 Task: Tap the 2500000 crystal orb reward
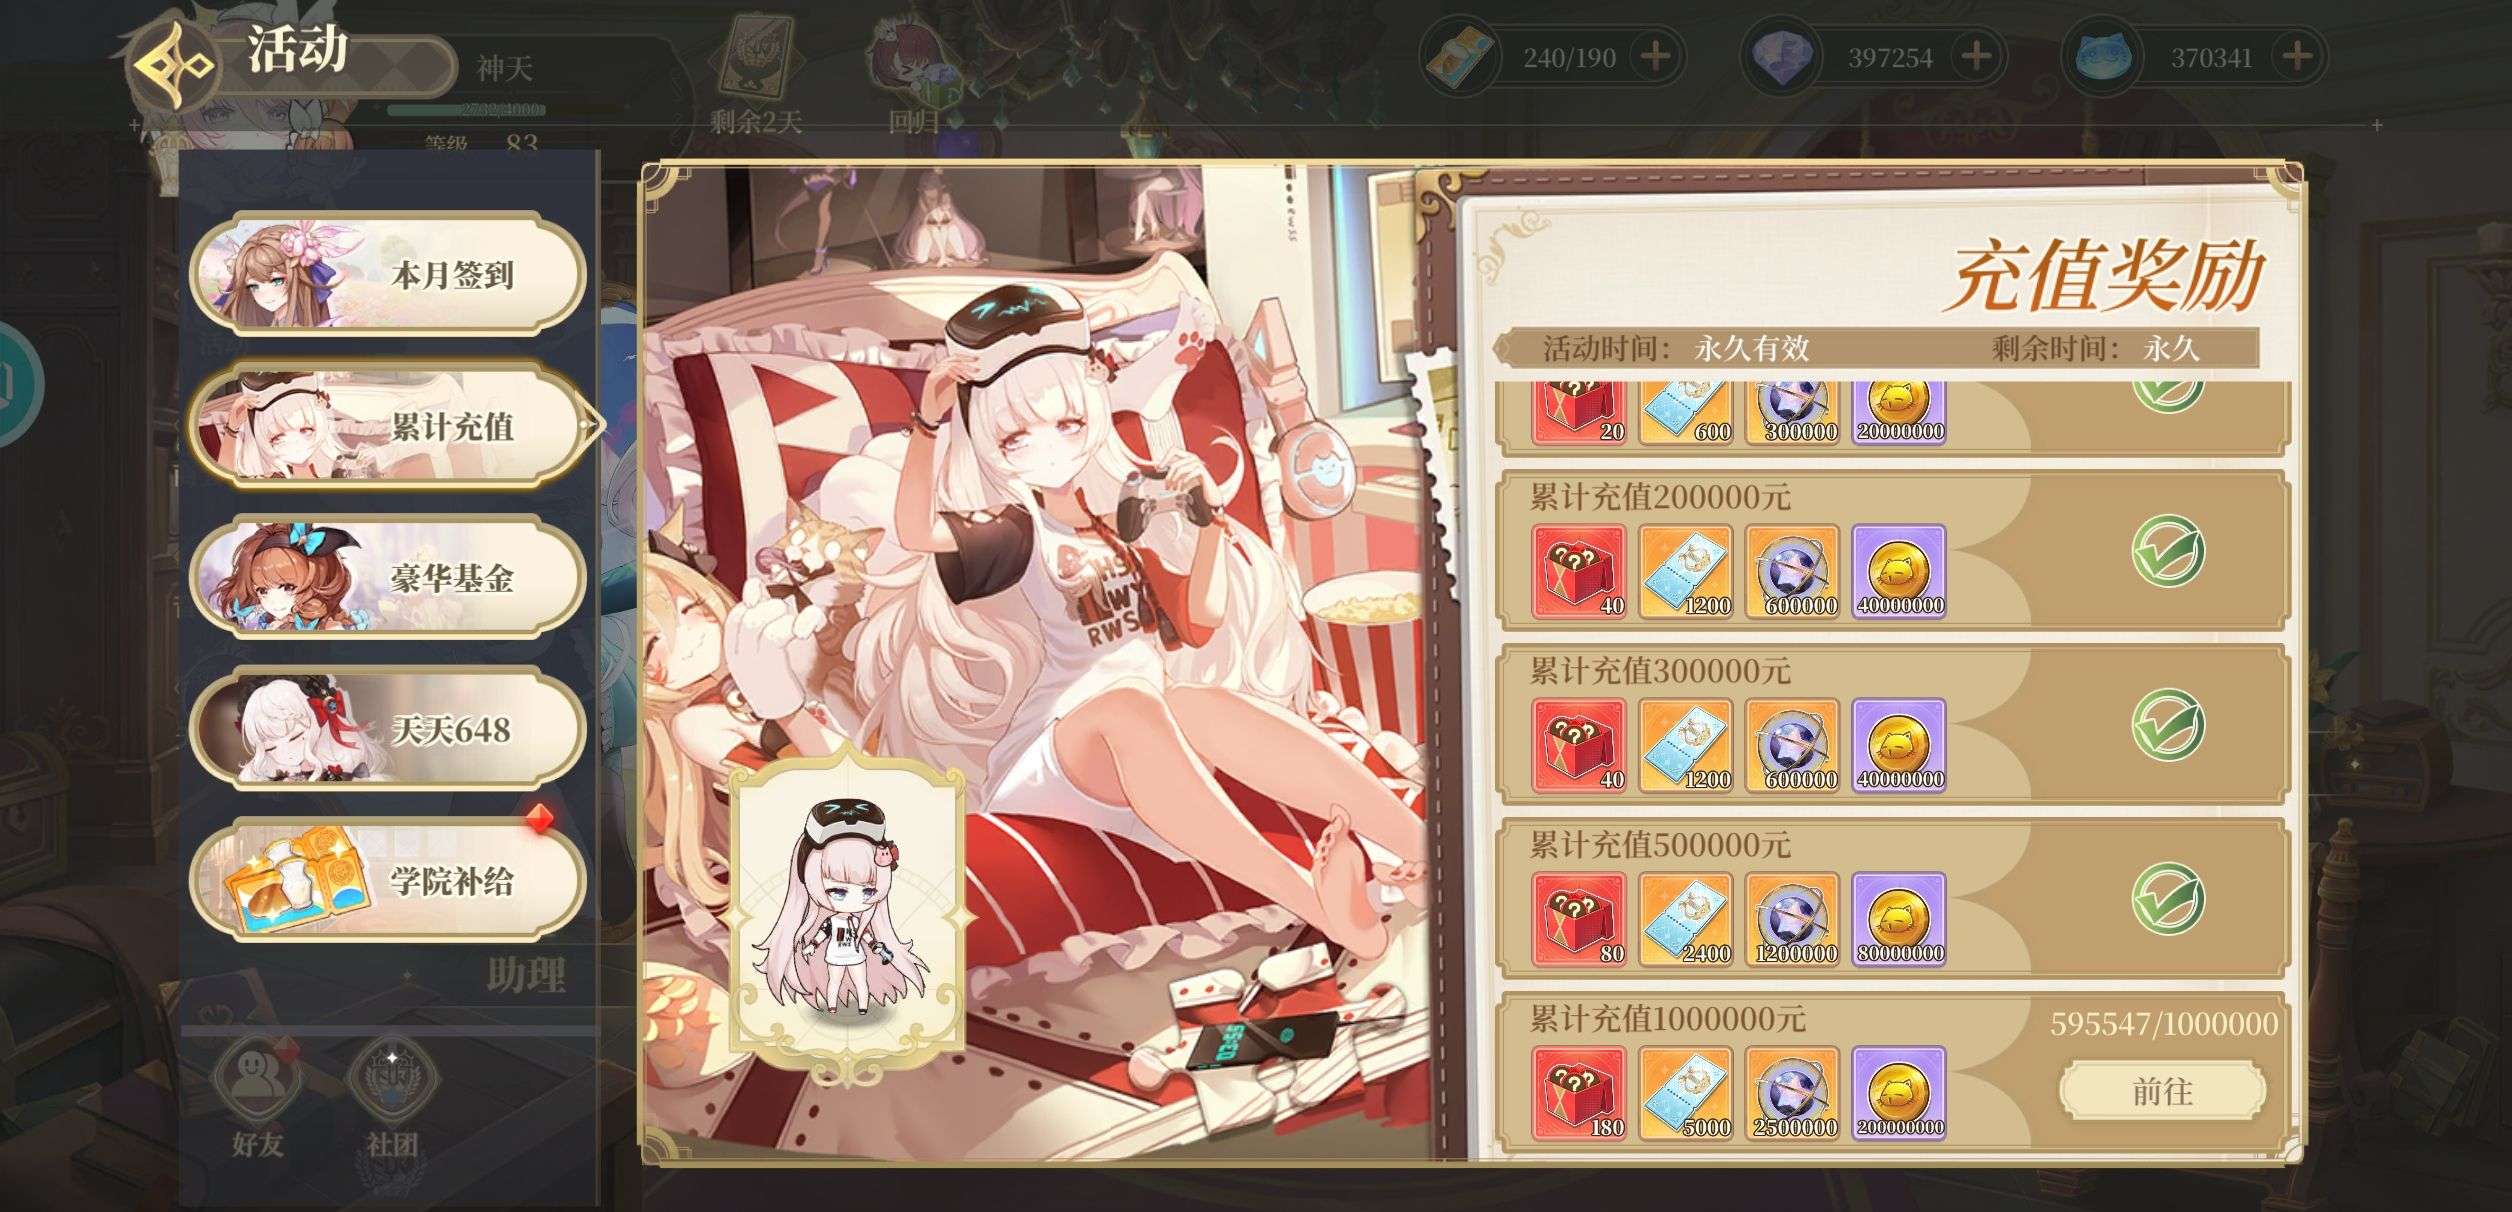tap(1792, 1093)
